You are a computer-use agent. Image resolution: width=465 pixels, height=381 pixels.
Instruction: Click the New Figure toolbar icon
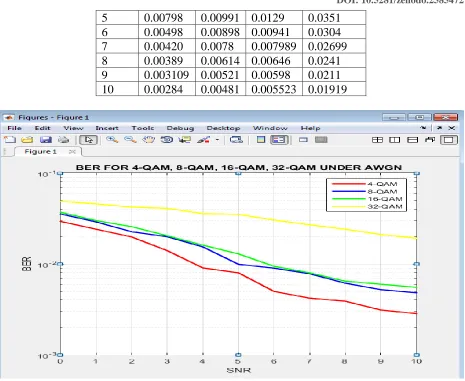[10, 140]
